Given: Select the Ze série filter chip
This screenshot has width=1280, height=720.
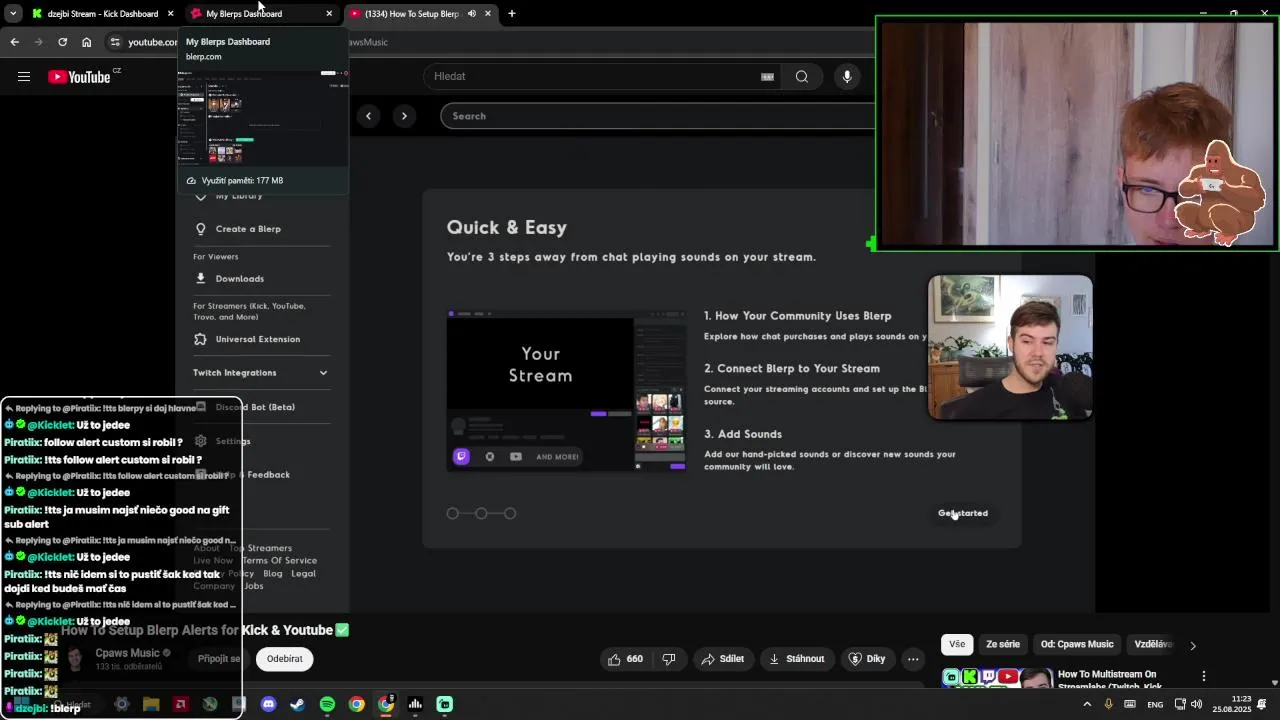Looking at the screenshot, I should tap(1003, 645).
